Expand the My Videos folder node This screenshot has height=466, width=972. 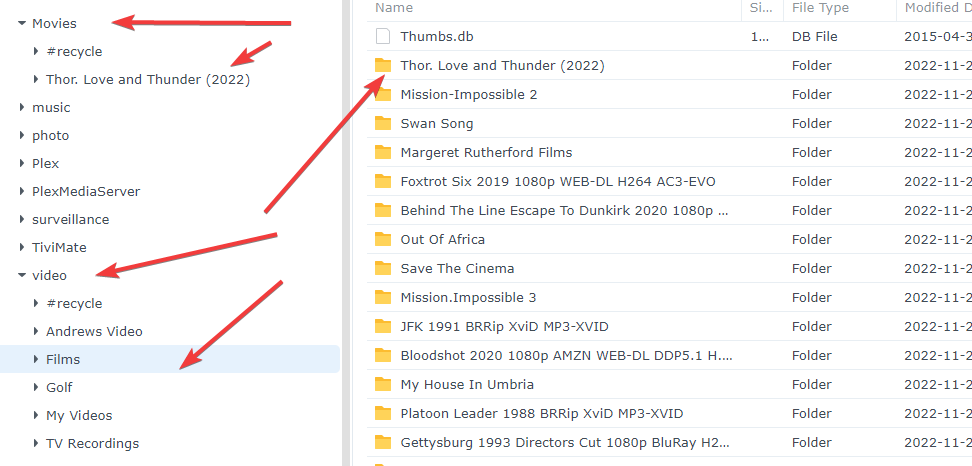point(36,415)
